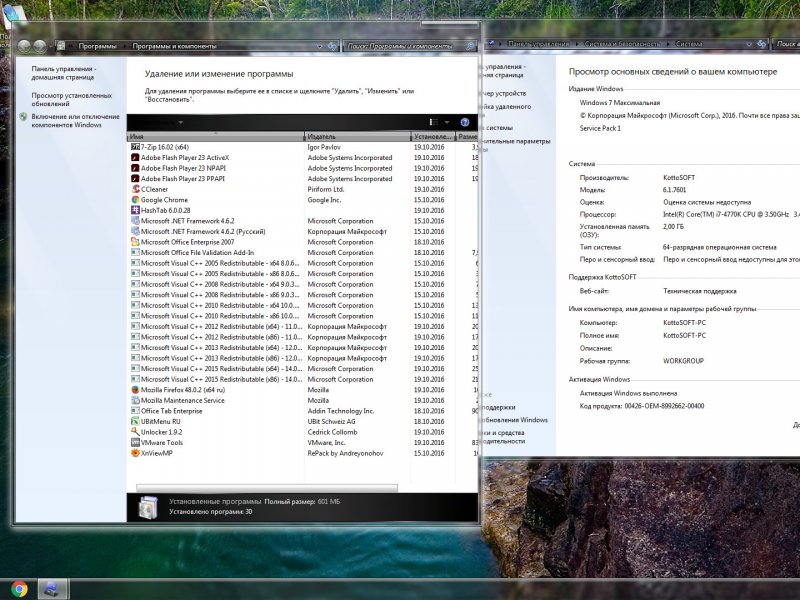Image resolution: width=800 pixels, height=600 pixels.
Task: Click the installed programs icon in details pane
Action: 147,507
